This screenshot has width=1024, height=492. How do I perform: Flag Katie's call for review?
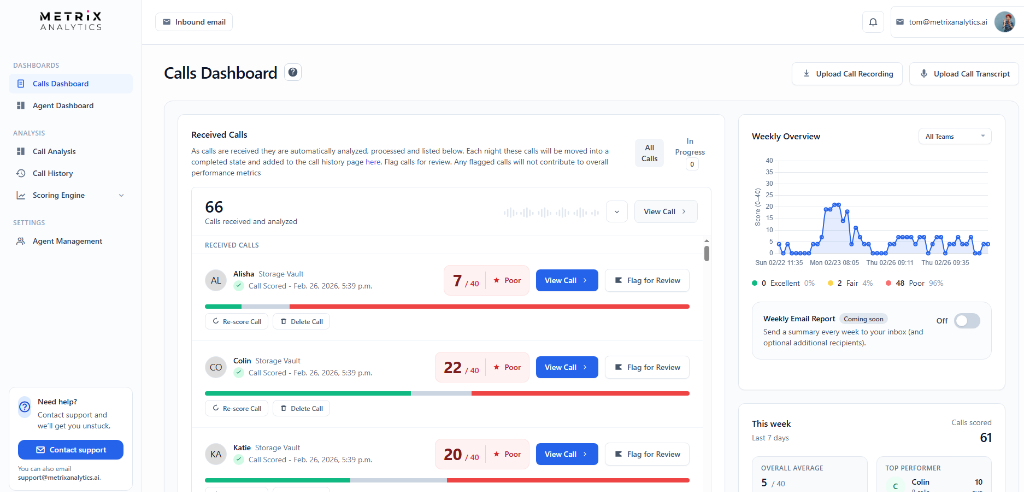tap(647, 454)
